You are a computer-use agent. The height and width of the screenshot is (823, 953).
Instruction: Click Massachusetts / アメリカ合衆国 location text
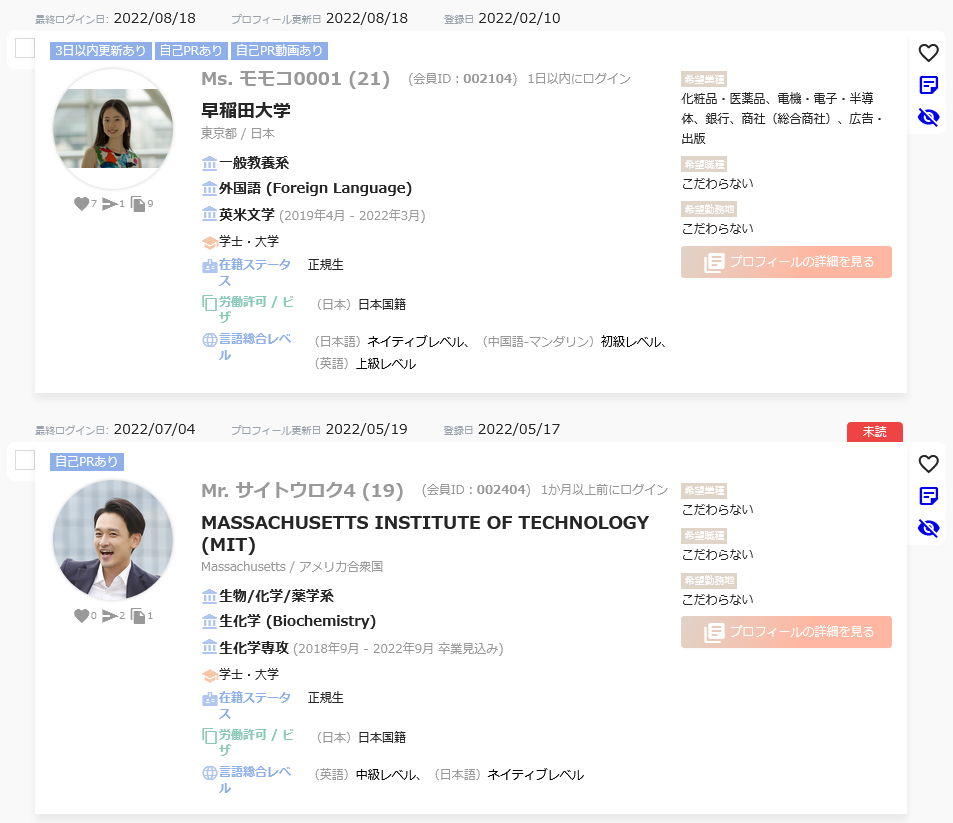[x=292, y=566]
